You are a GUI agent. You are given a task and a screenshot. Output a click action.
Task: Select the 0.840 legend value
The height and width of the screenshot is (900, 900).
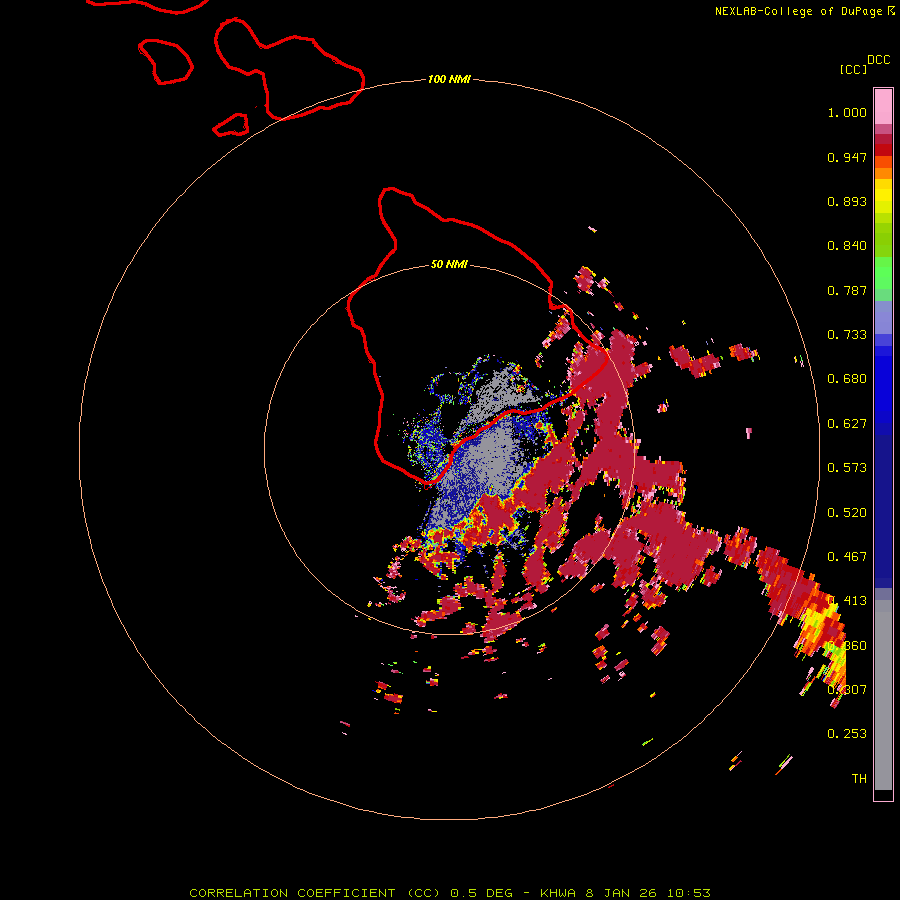(847, 246)
